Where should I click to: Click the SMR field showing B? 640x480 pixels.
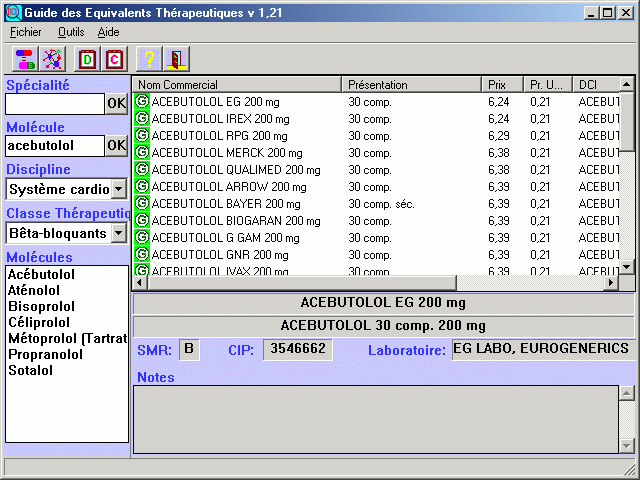[189, 349]
